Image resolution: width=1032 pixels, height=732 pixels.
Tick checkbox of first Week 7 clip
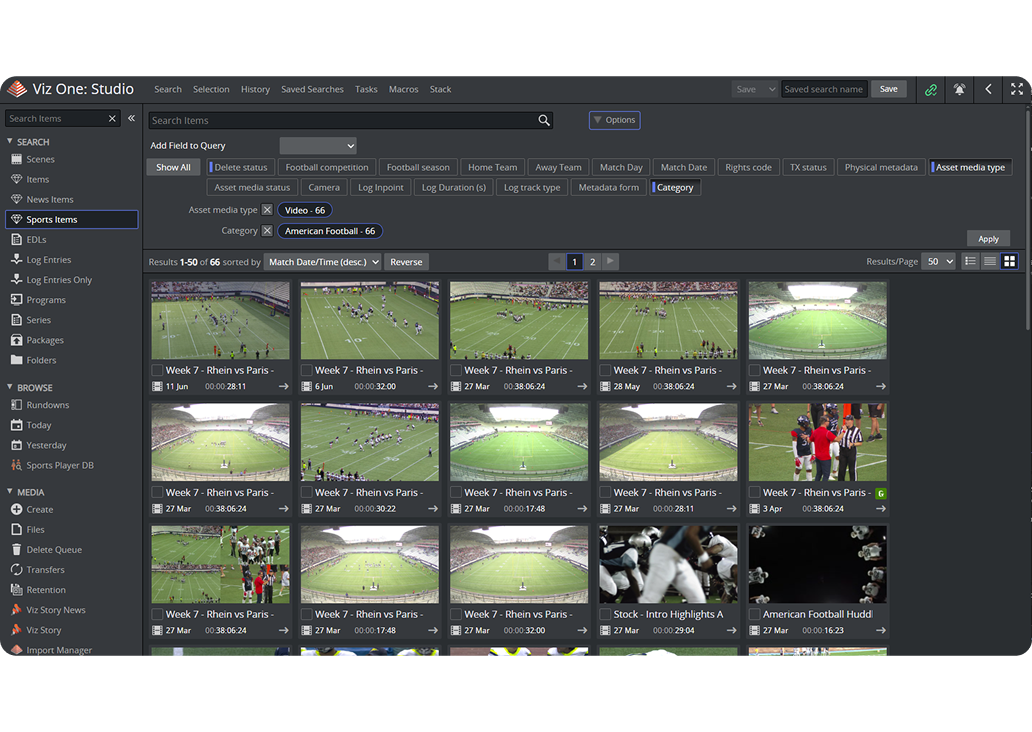157,370
